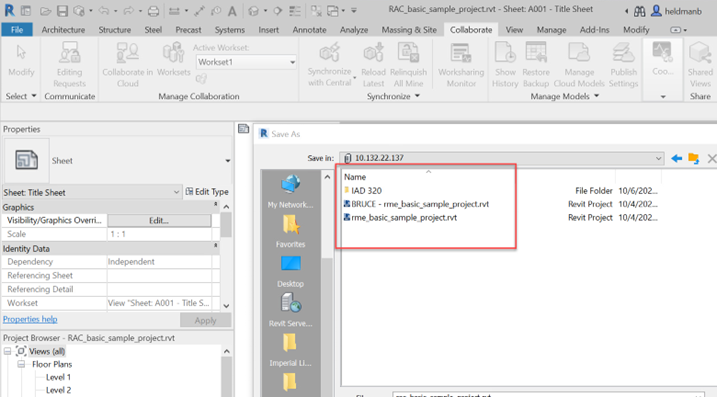Screen dimensions: 717x397
Task: Click Relinquish All Mine
Action: [x=408, y=64]
